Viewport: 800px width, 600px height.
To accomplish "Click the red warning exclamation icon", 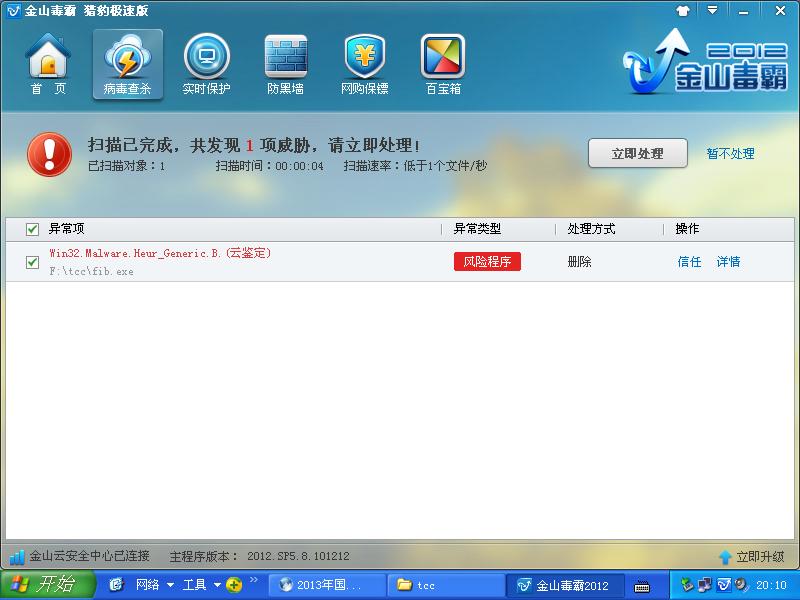I will click(x=49, y=155).
